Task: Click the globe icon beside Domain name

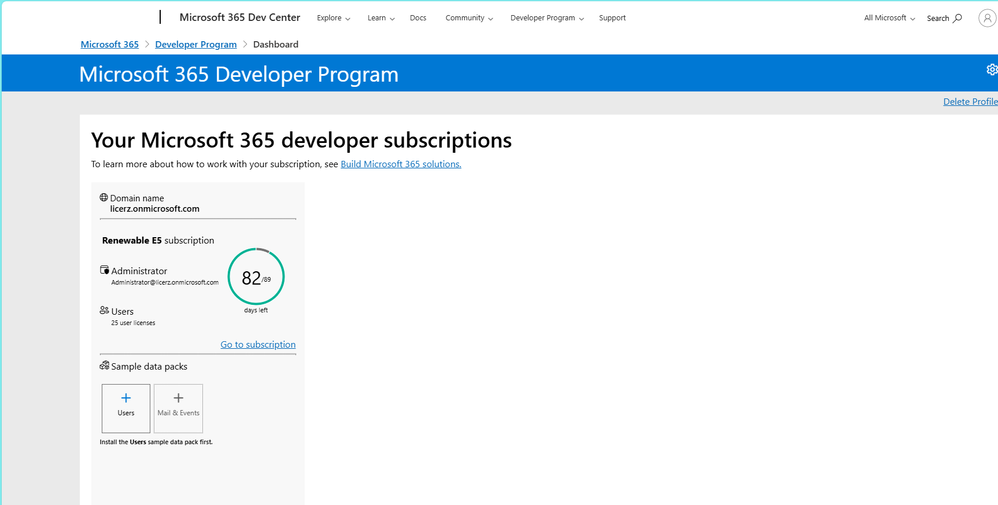Action: click(x=104, y=197)
